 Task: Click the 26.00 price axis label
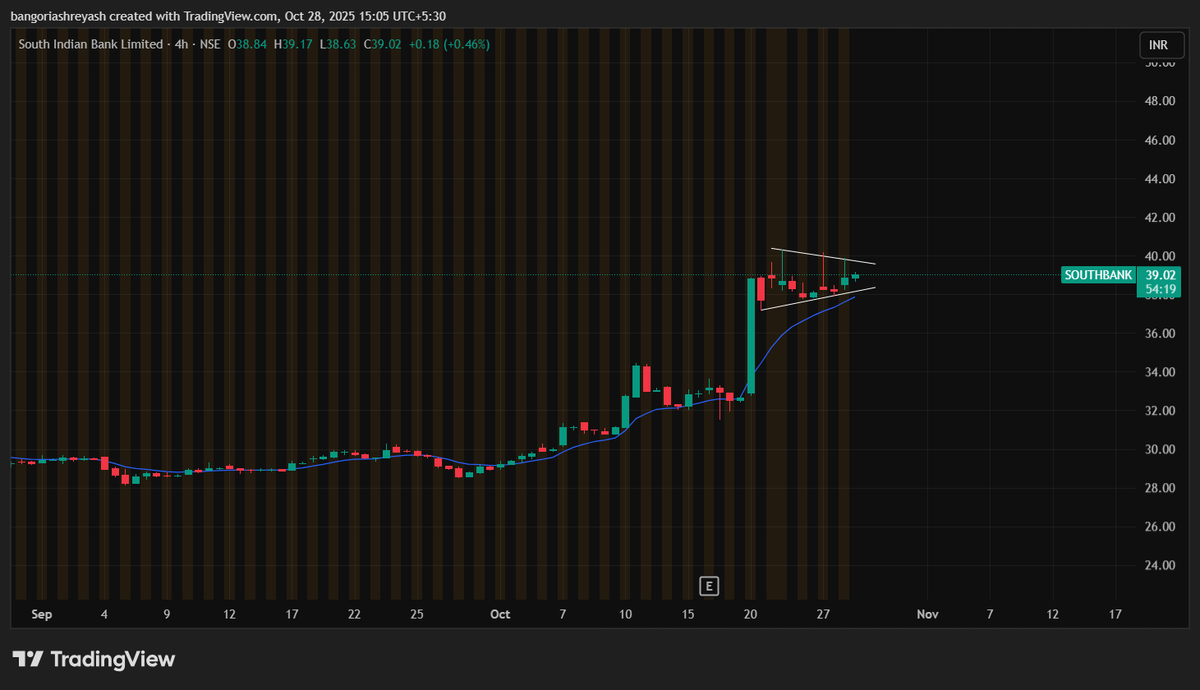(x=1160, y=526)
